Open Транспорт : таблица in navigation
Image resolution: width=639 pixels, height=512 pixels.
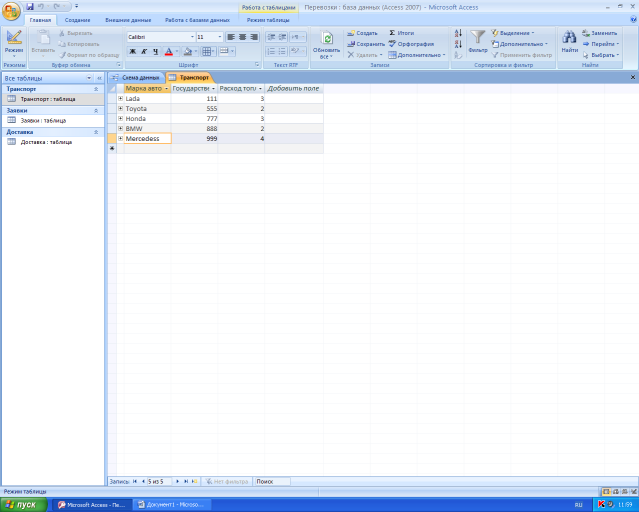[53, 99]
